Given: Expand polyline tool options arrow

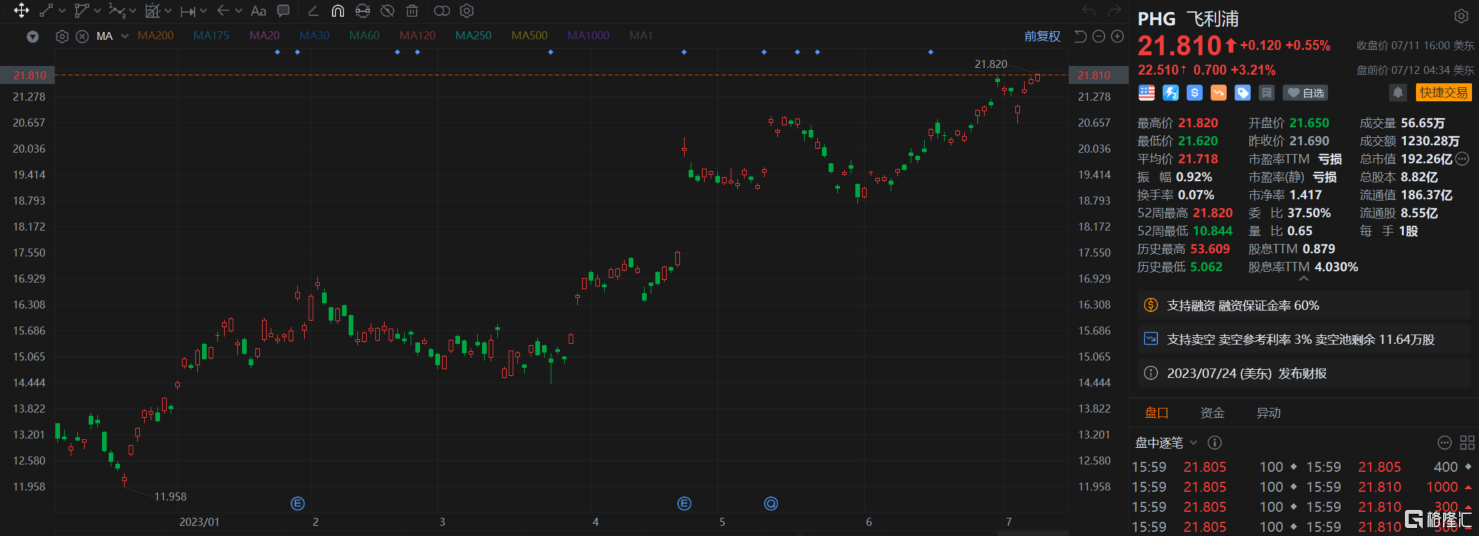Looking at the screenshot, I should [x=97, y=11].
